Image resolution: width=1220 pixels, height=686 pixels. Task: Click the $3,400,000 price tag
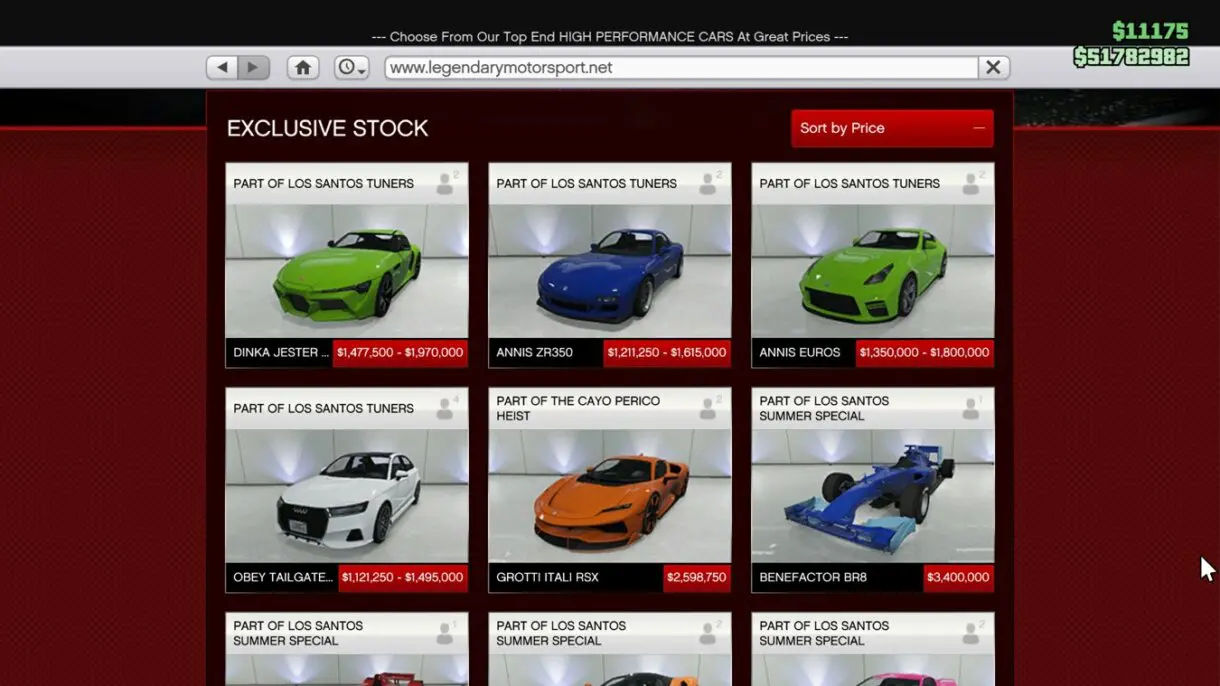958,577
